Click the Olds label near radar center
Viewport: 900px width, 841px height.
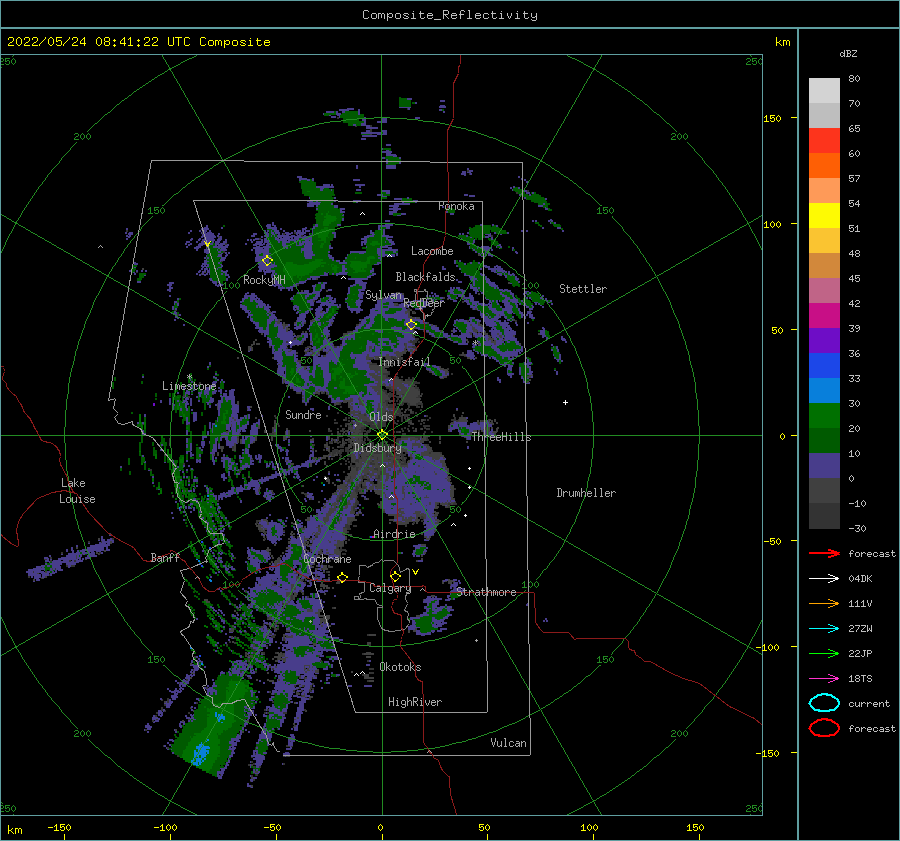381,417
